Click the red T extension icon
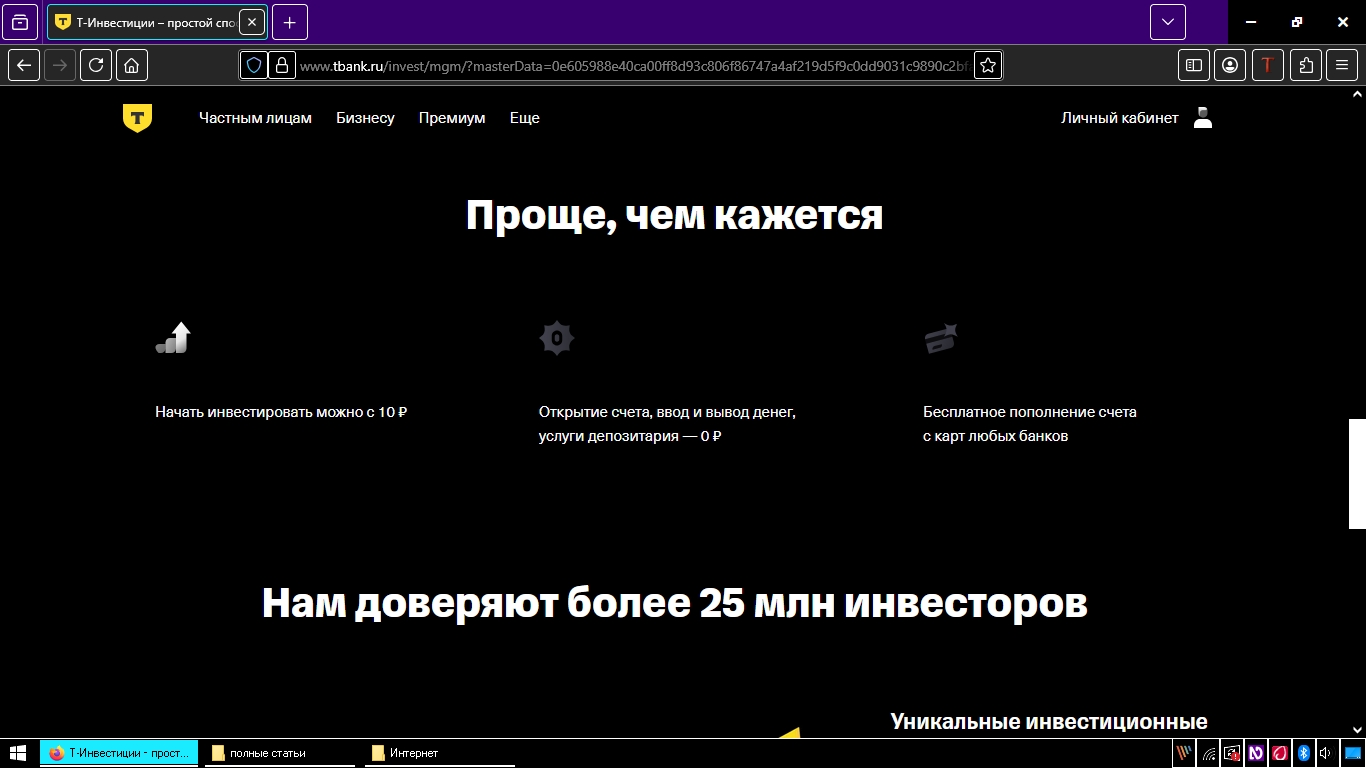The height and width of the screenshot is (768, 1366). (x=1268, y=65)
